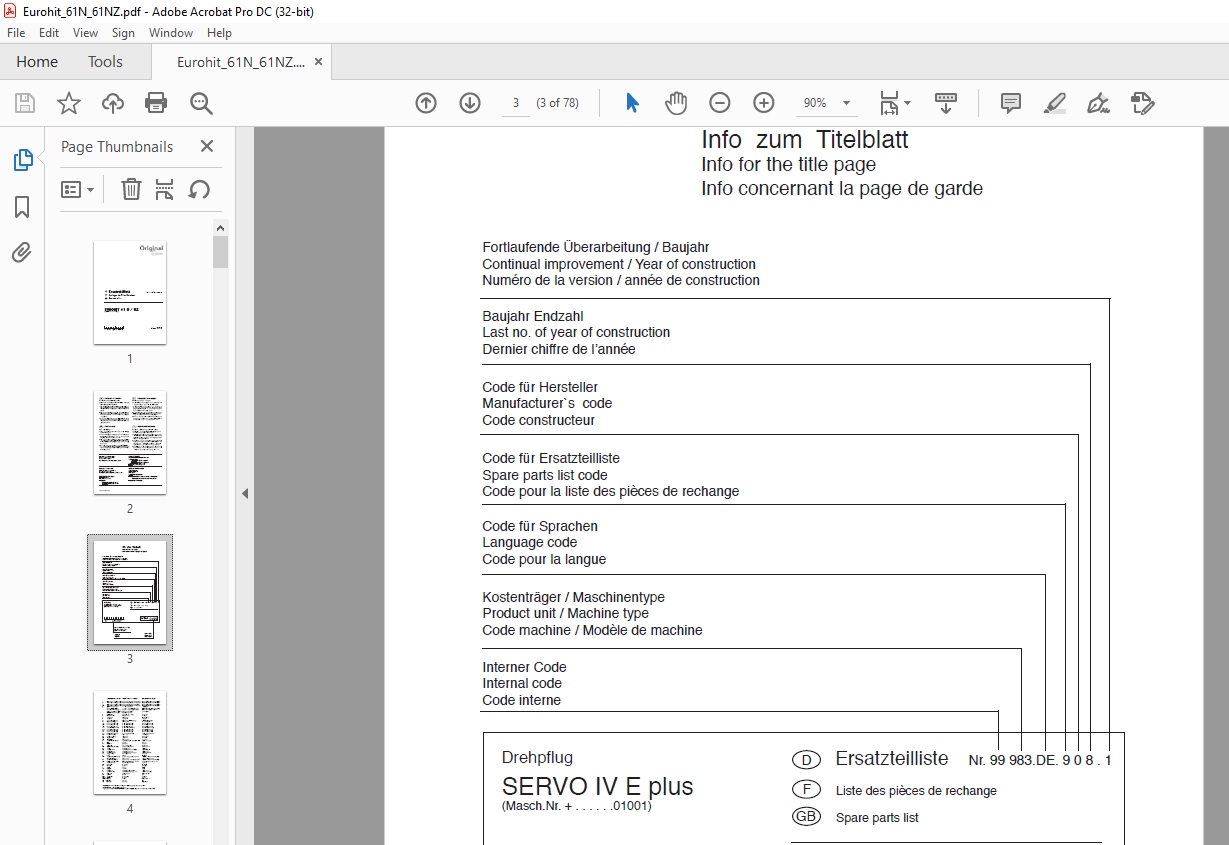Click the 'Page Thumbnails' panel title
1229x845 pixels.
tap(117, 147)
